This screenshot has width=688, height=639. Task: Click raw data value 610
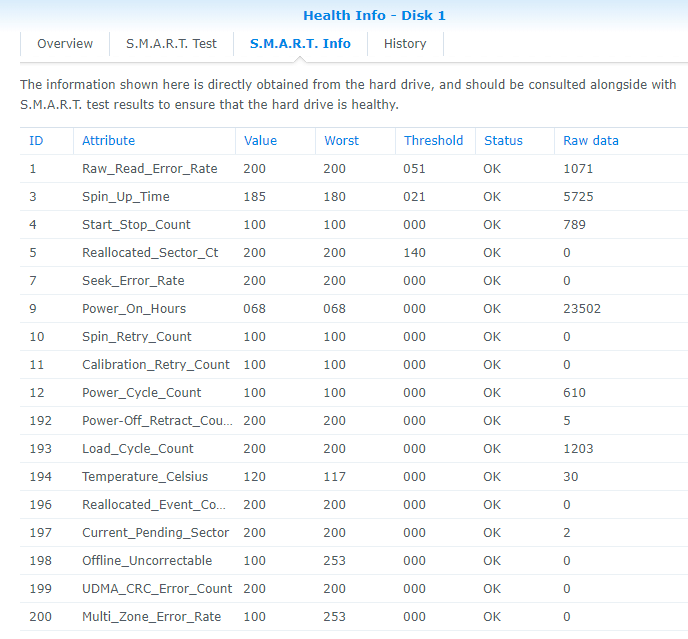pos(574,393)
